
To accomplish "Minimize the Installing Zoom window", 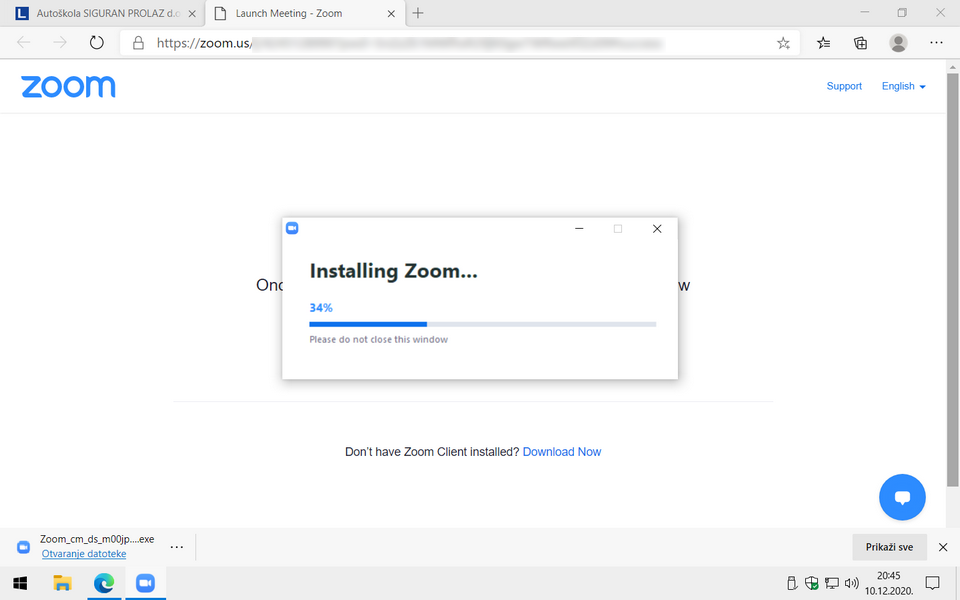I will click(579, 228).
